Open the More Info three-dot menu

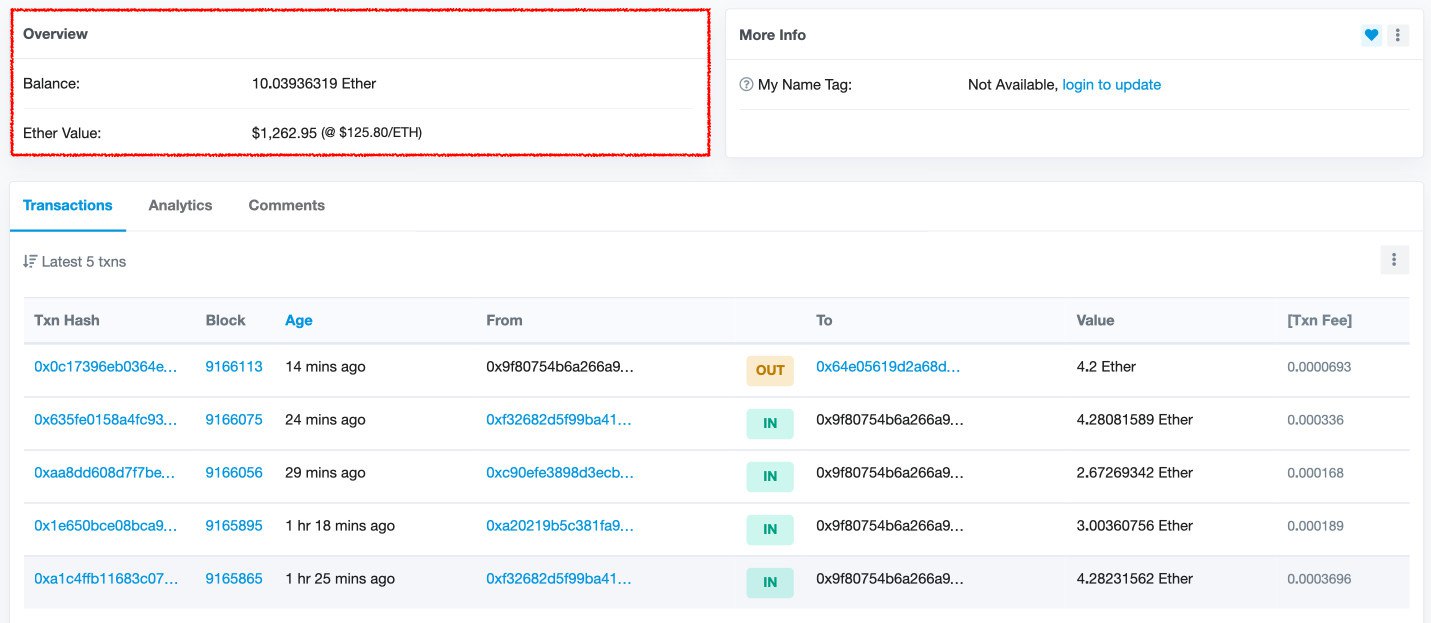[1398, 35]
